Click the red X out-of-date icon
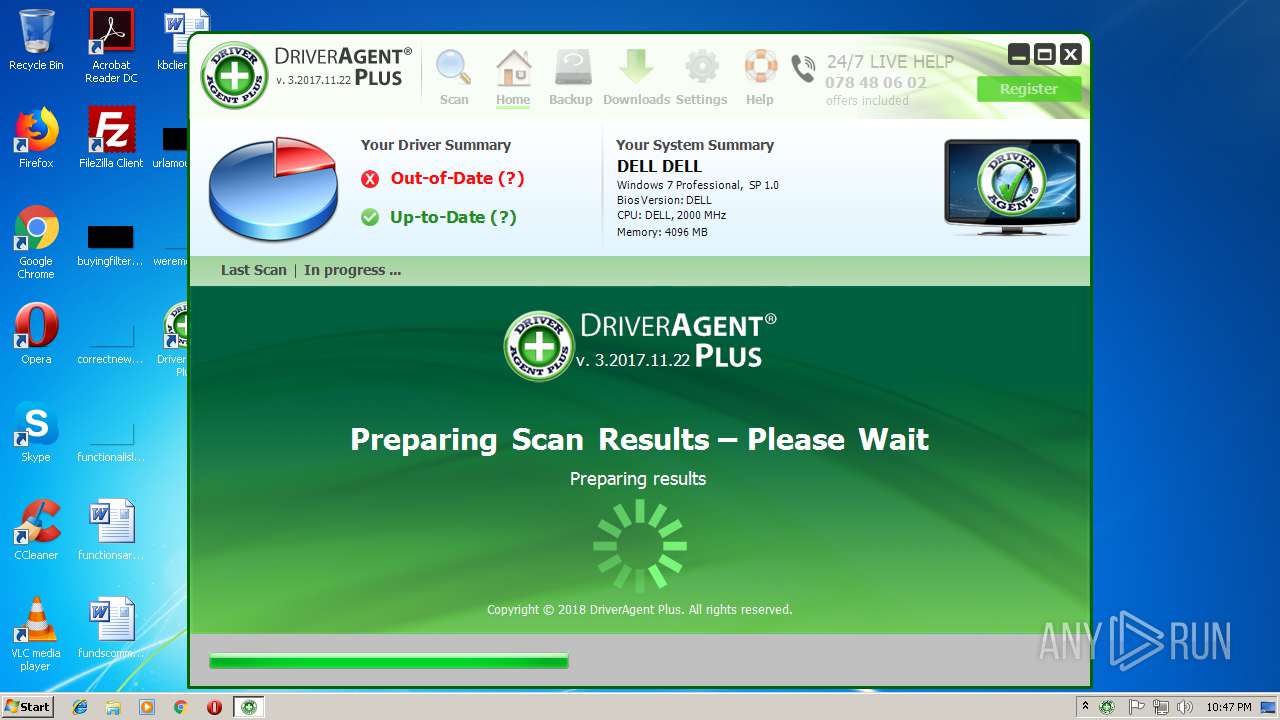The width and height of the screenshot is (1280, 720). tap(370, 179)
